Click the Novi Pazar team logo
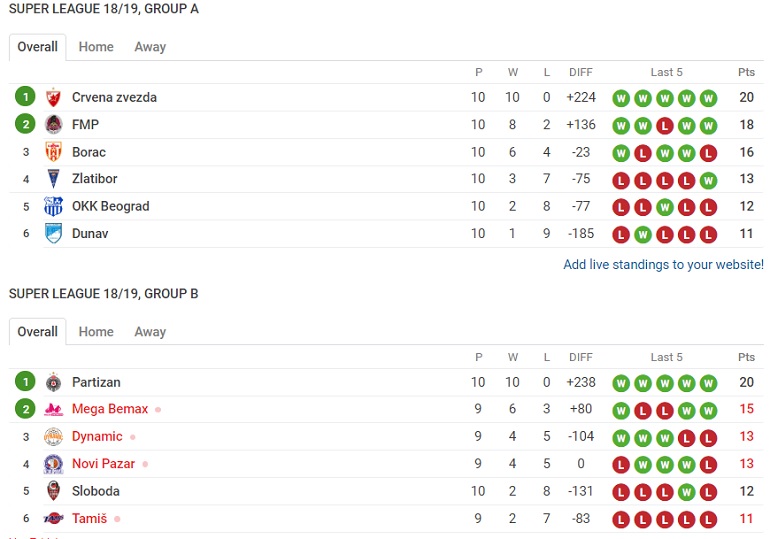 tap(54, 464)
